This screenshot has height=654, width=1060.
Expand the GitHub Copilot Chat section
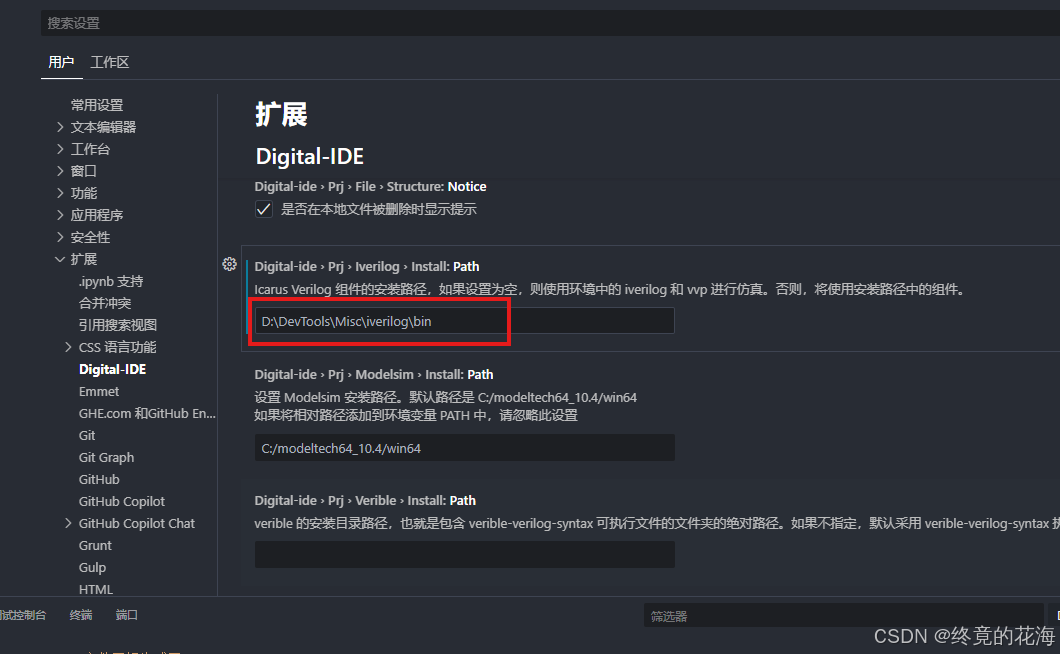click(x=70, y=523)
